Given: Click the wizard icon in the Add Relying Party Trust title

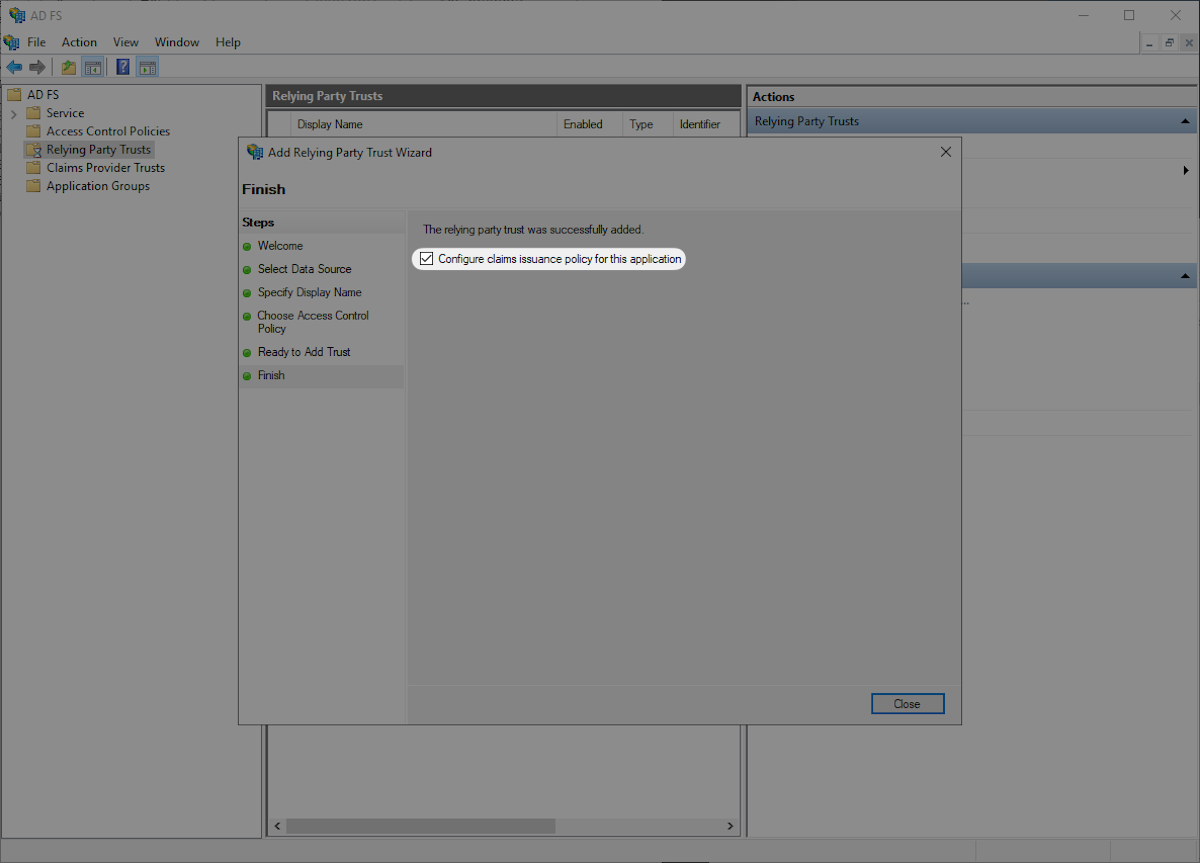Looking at the screenshot, I should pos(254,152).
